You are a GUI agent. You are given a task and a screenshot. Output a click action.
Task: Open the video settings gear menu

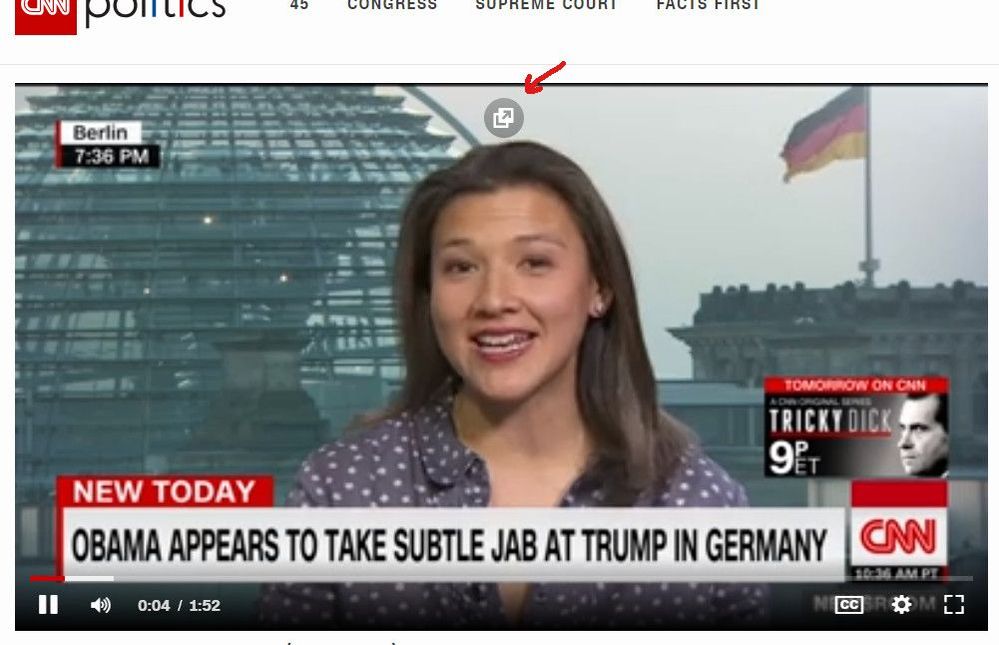(x=902, y=605)
